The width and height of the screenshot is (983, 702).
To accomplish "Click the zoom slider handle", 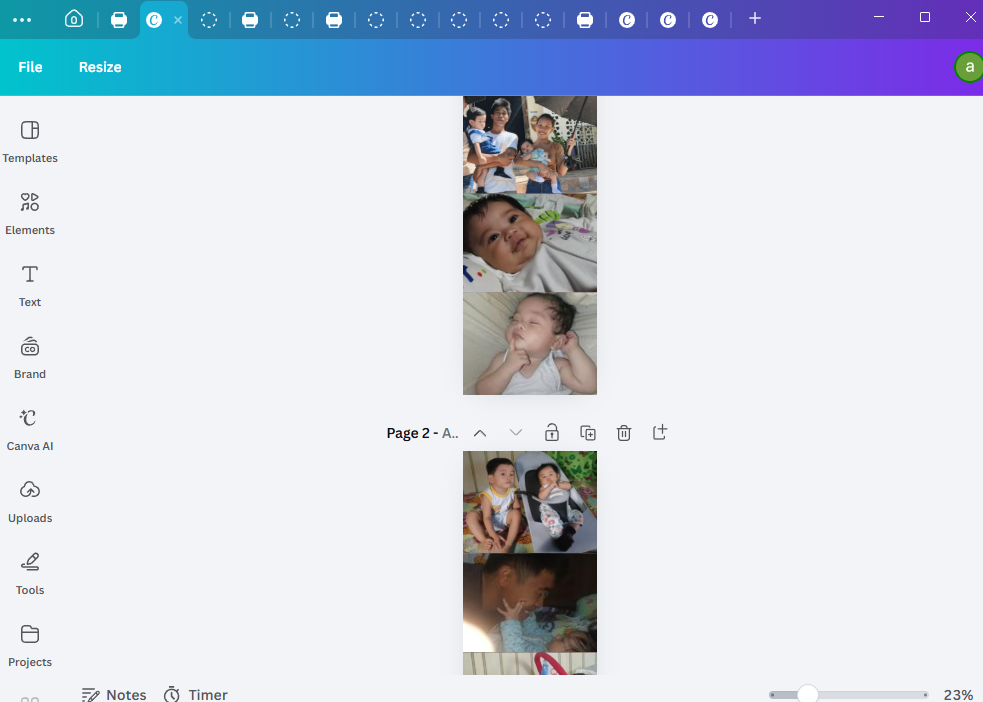I will (807, 694).
